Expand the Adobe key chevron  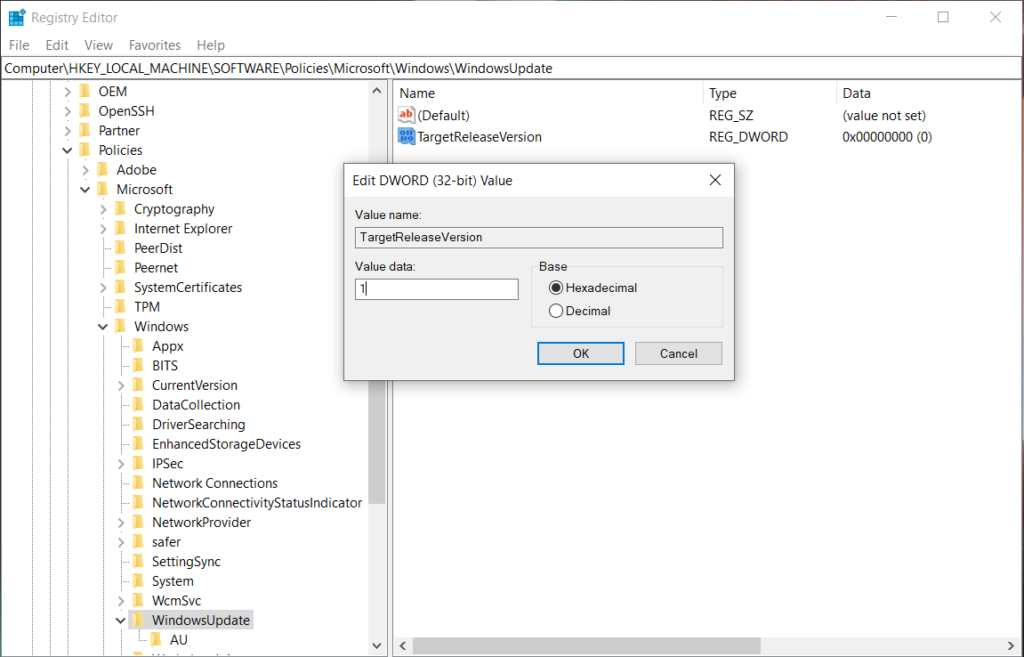click(x=86, y=170)
